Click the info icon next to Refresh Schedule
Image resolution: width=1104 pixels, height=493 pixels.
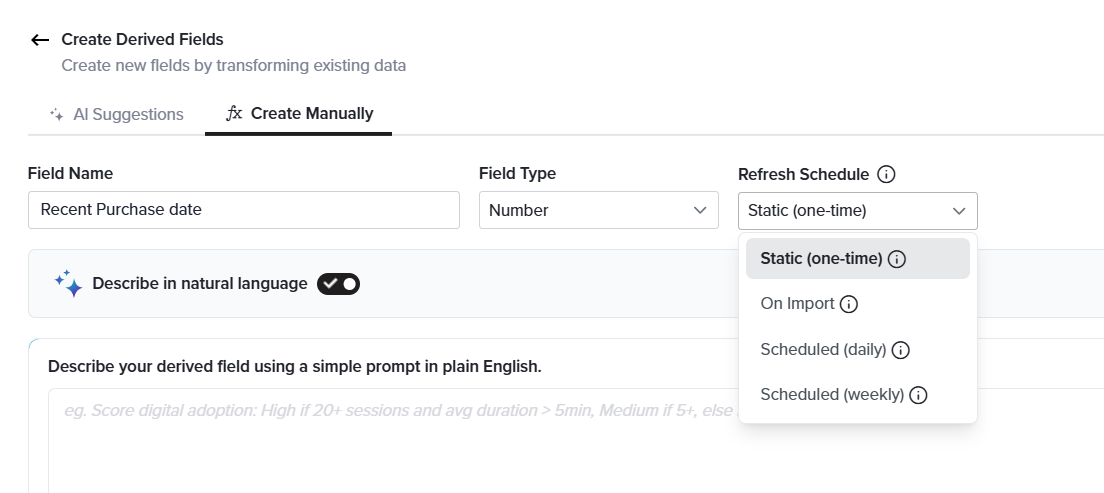click(887, 174)
